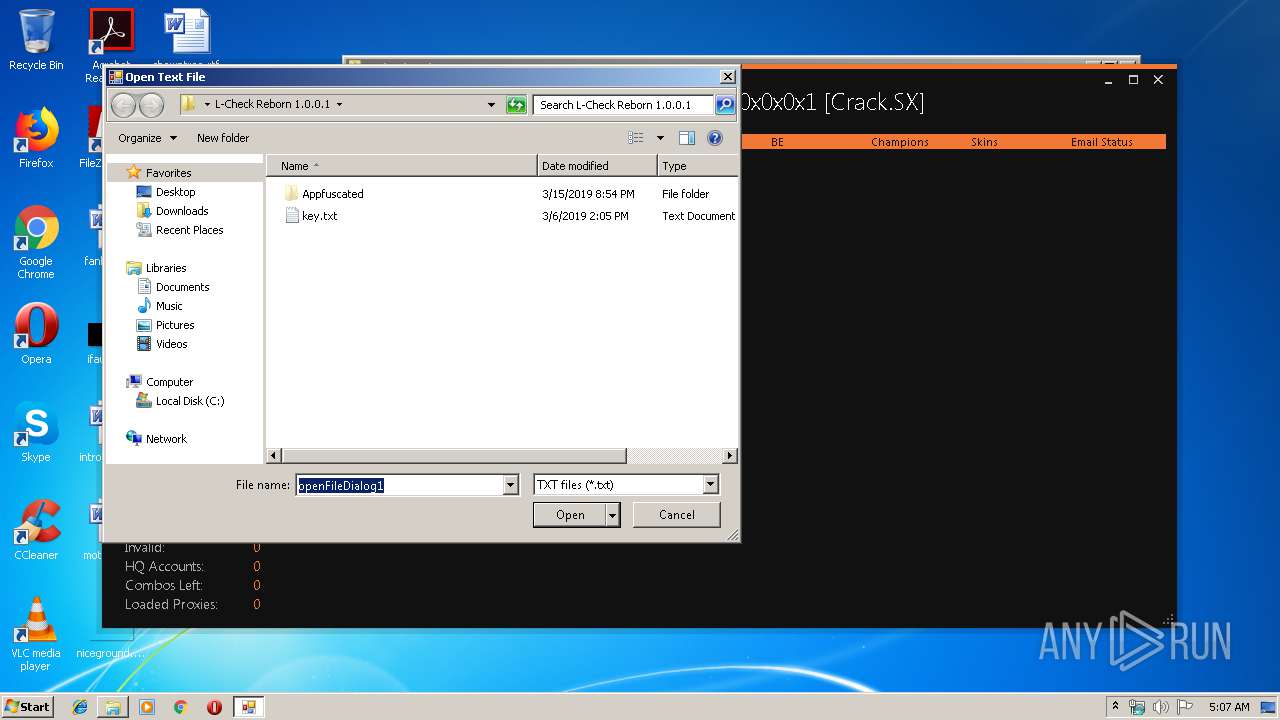Open media player taskbar icon

pyautogui.click(x=147, y=707)
